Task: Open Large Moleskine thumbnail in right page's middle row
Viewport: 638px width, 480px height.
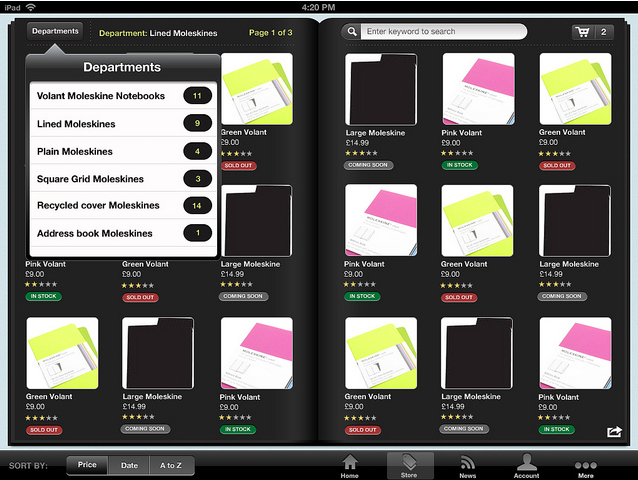Action: (575, 220)
